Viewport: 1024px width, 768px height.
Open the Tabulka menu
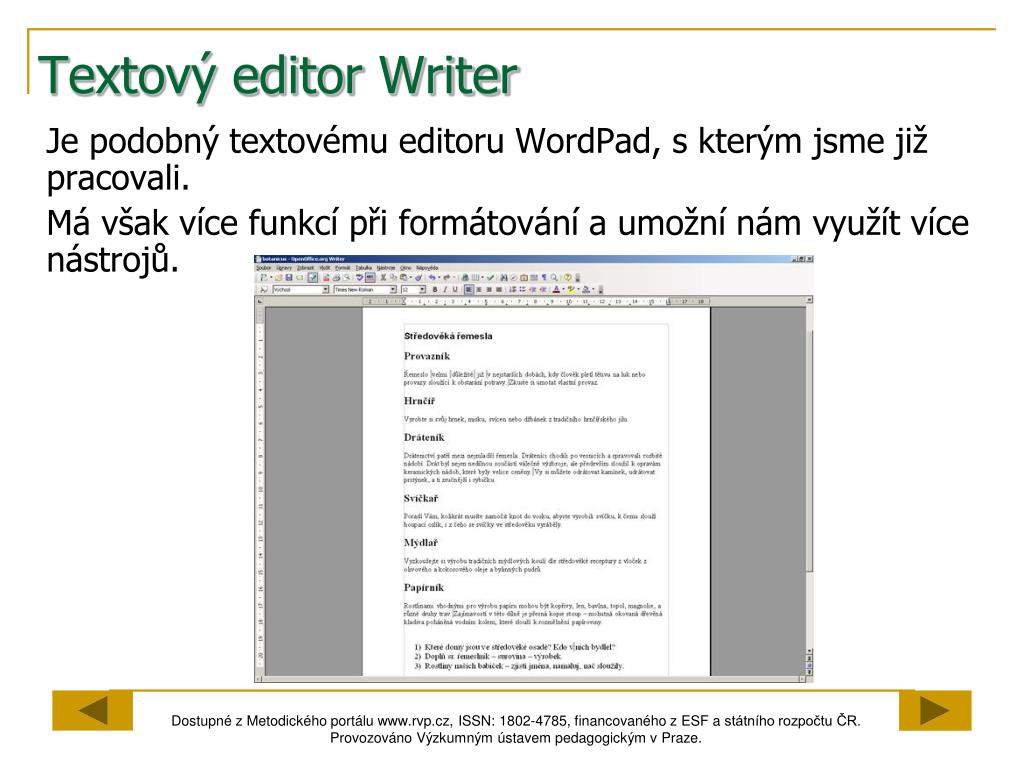[x=364, y=268]
